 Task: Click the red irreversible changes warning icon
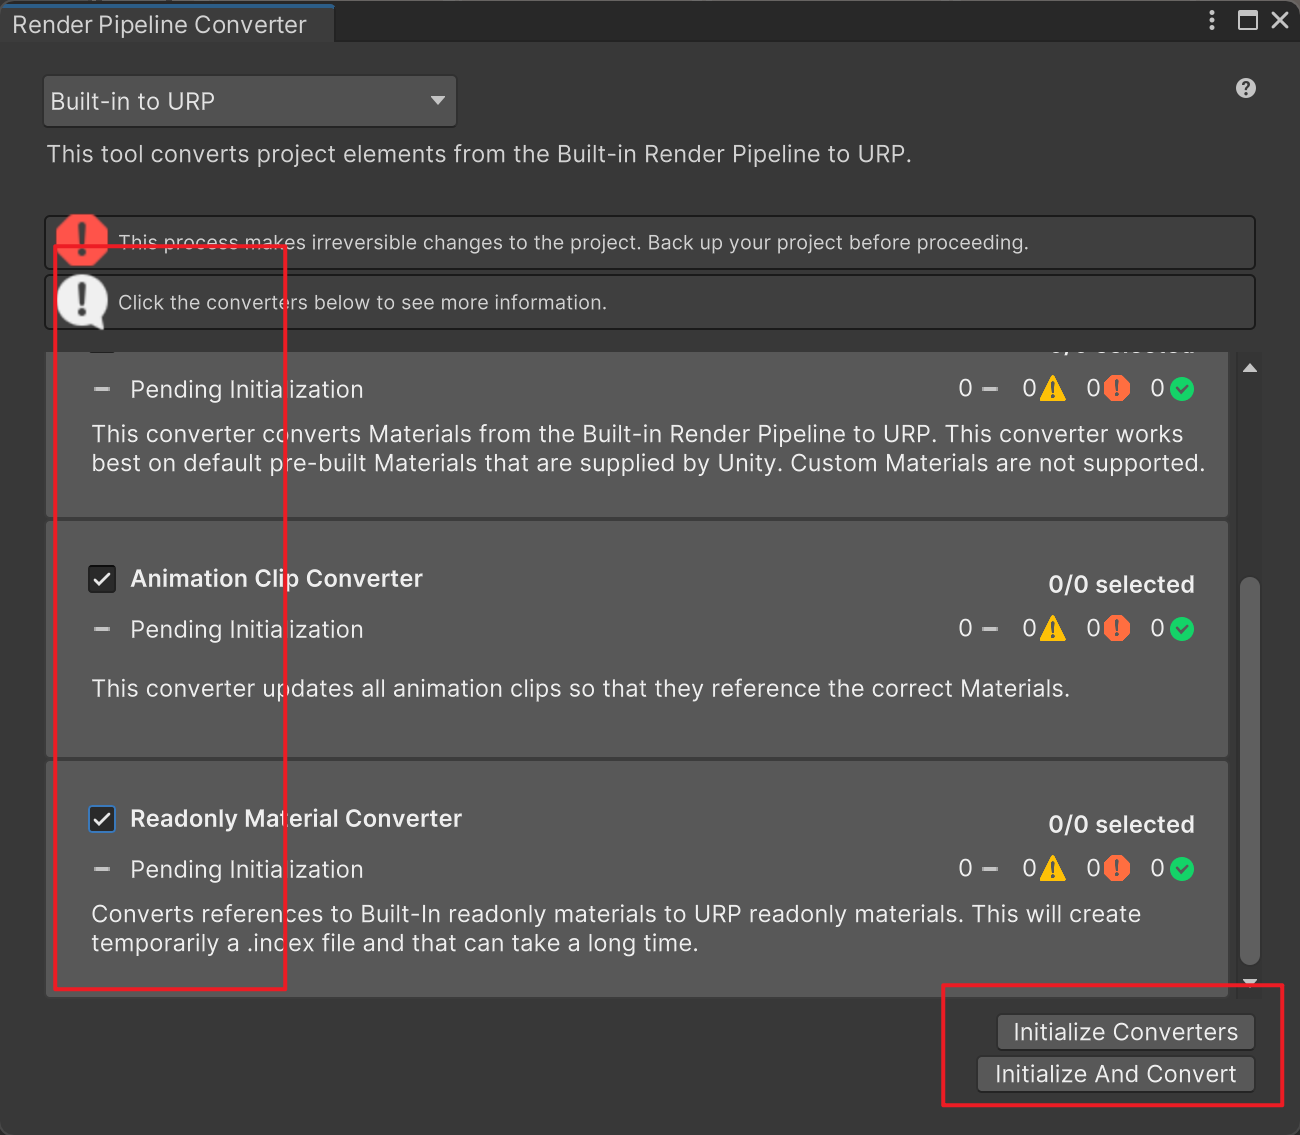pyautogui.click(x=81, y=240)
